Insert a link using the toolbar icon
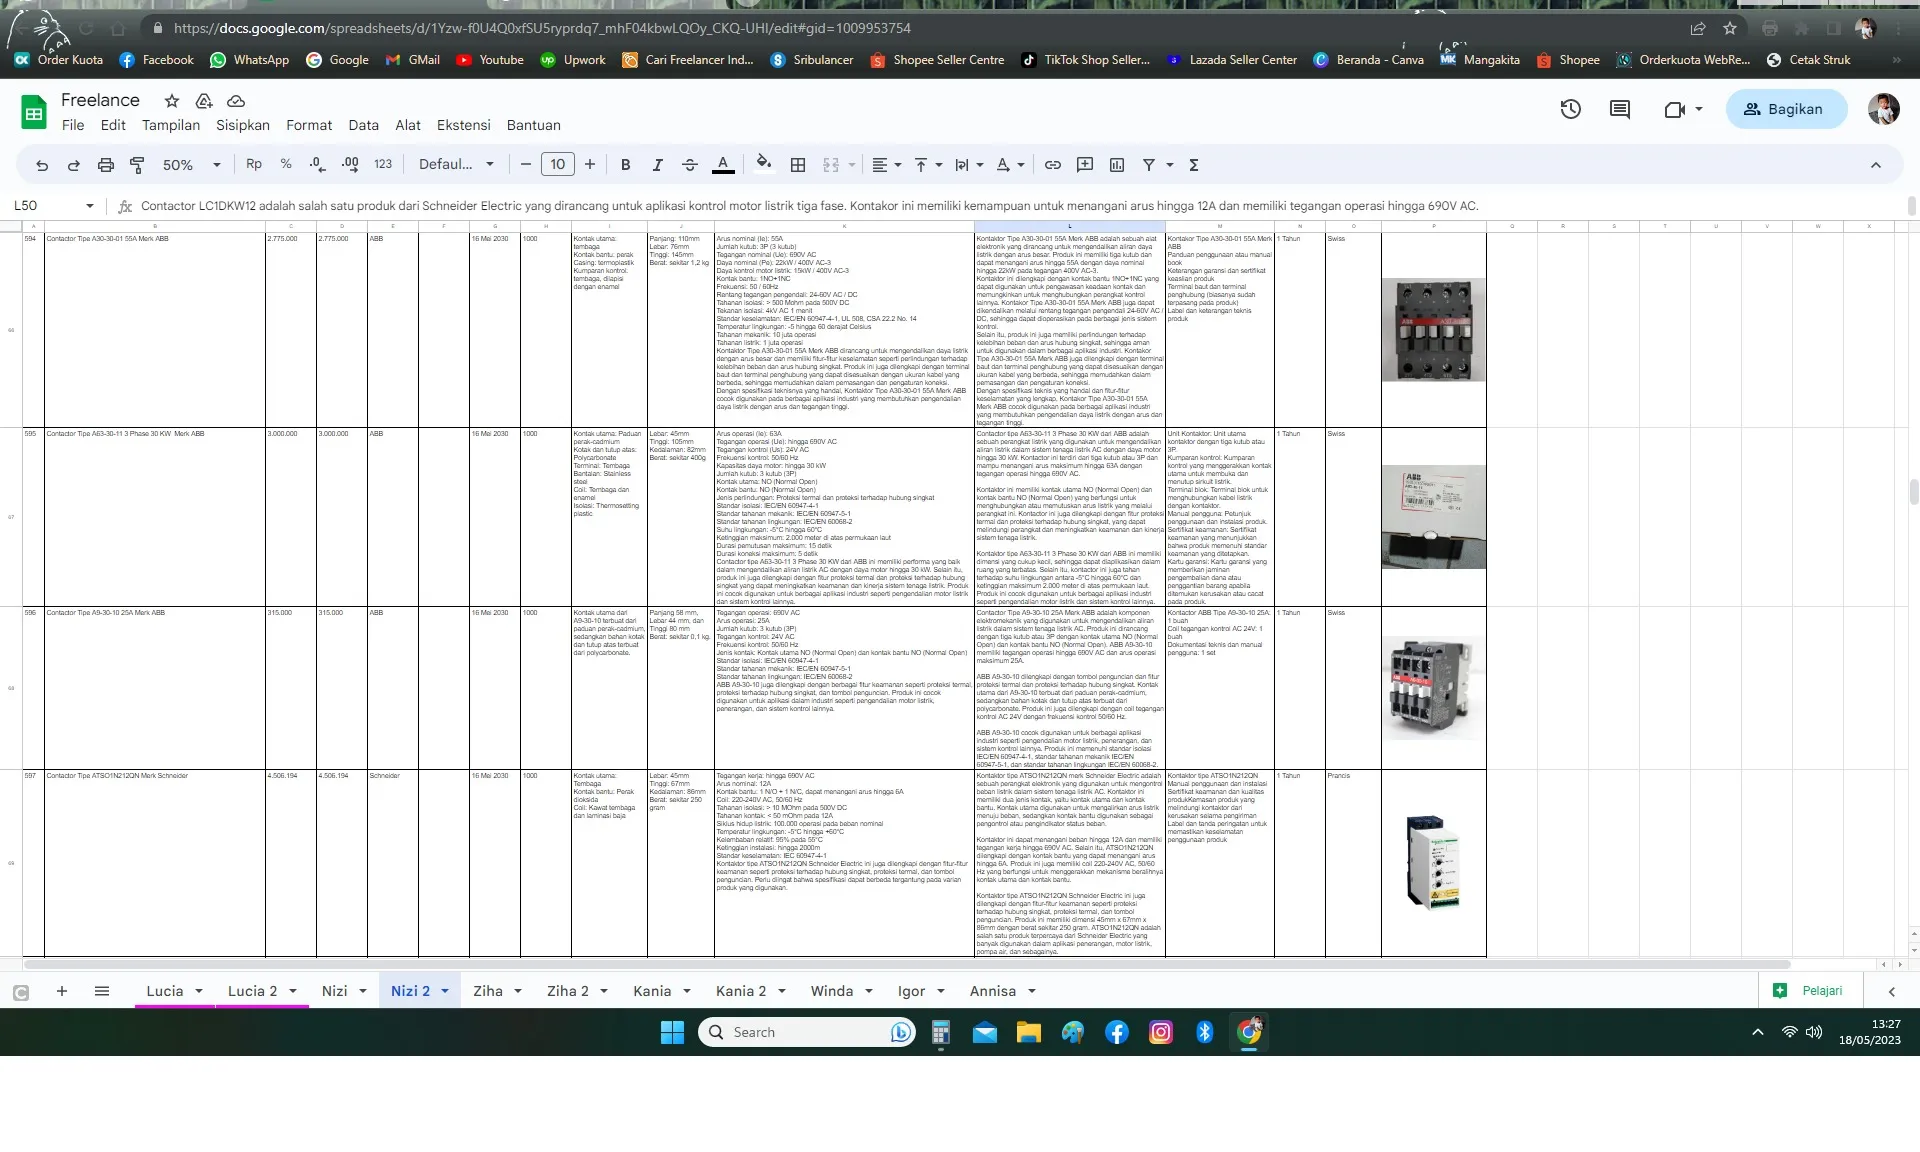The width and height of the screenshot is (1920, 1152). (1052, 165)
